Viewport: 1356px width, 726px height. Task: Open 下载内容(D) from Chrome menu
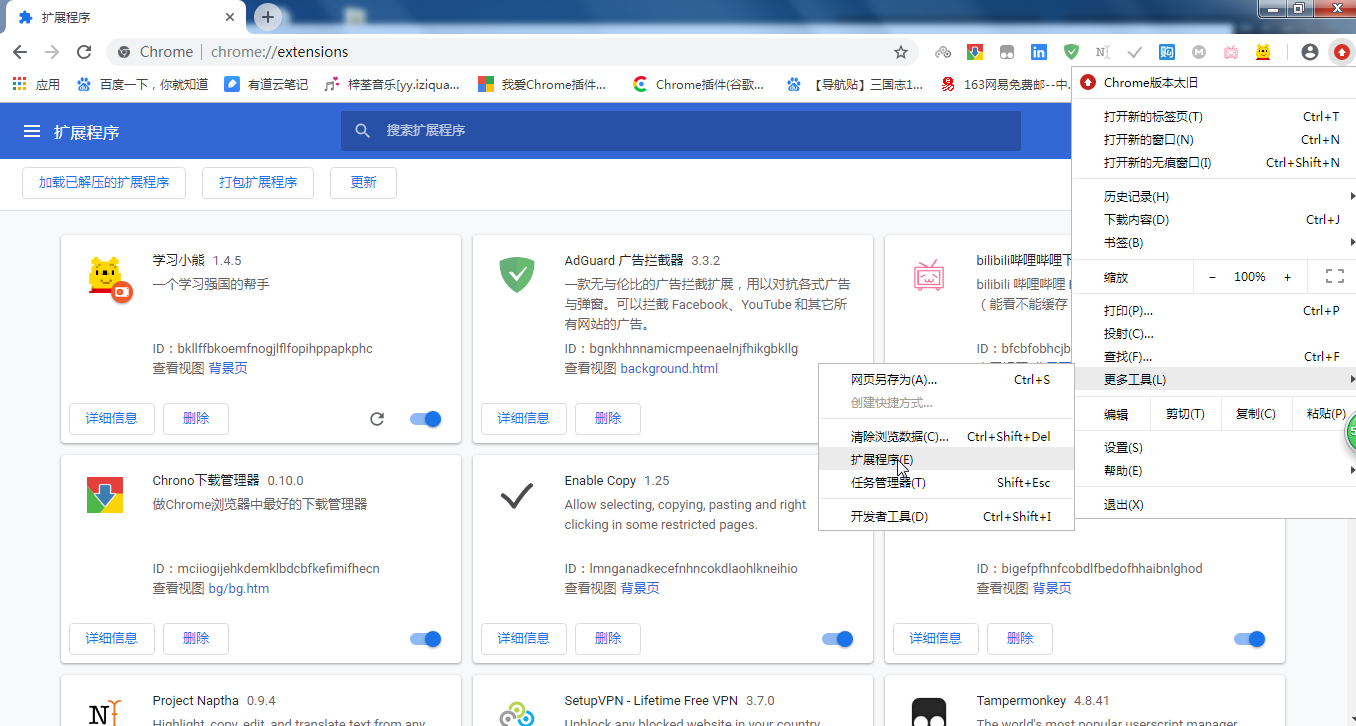(1213, 219)
